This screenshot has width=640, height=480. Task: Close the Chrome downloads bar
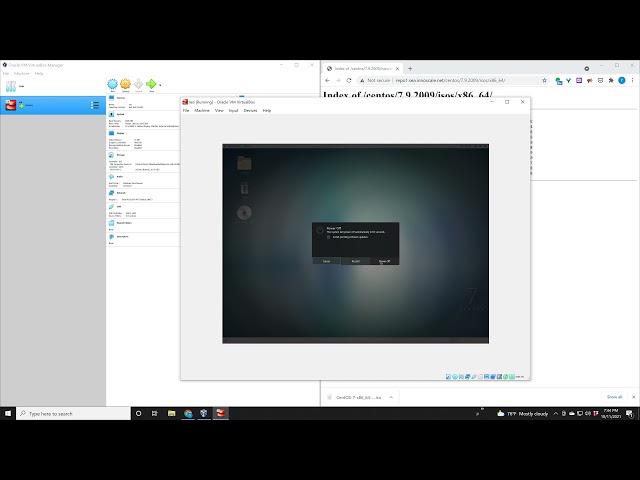point(633,397)
